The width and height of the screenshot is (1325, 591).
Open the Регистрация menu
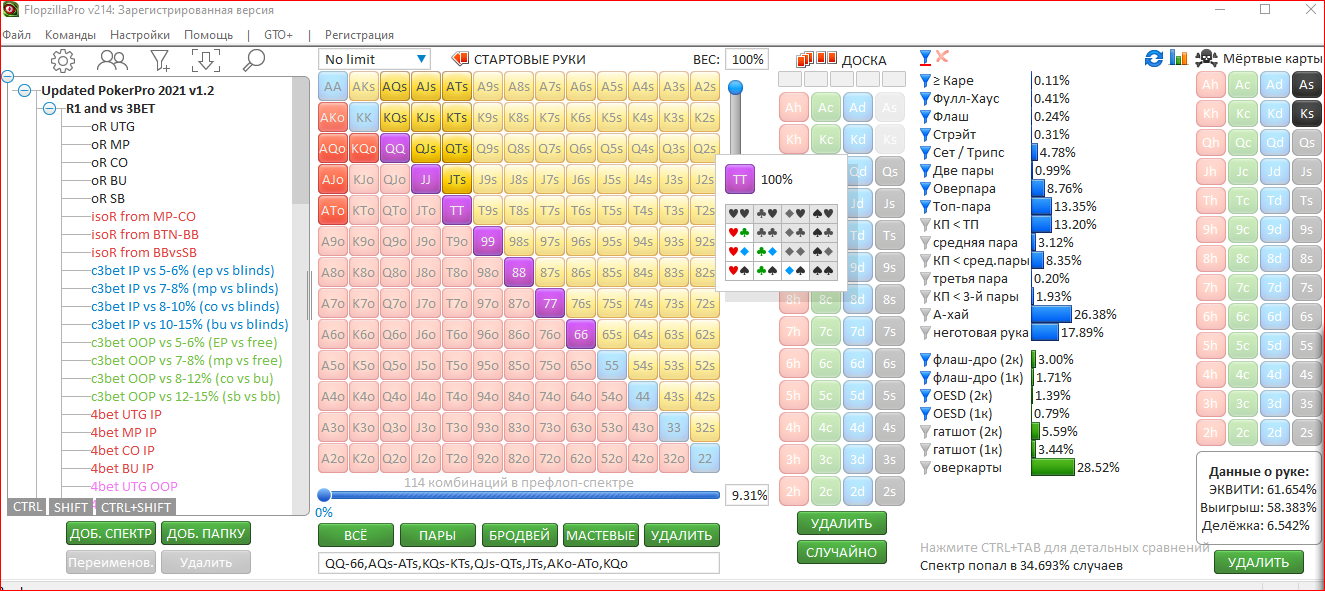359,34
